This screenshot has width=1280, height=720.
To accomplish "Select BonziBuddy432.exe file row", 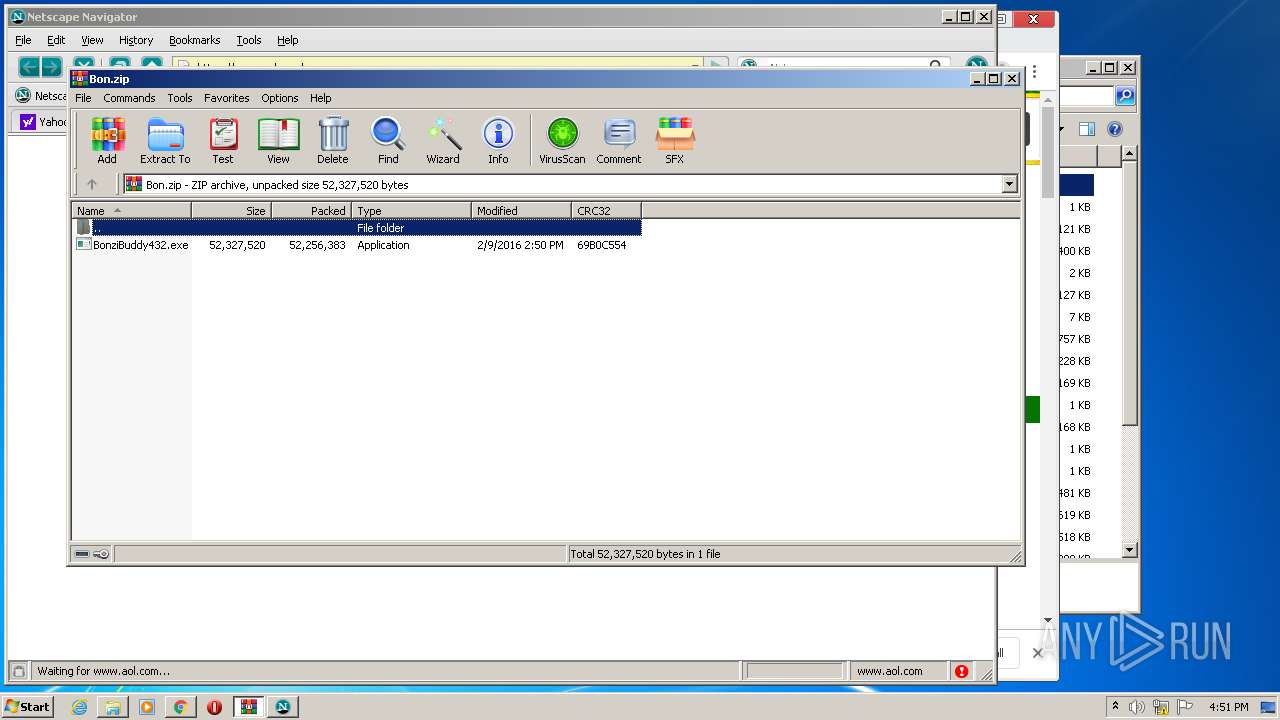I will tap(357, 245).
